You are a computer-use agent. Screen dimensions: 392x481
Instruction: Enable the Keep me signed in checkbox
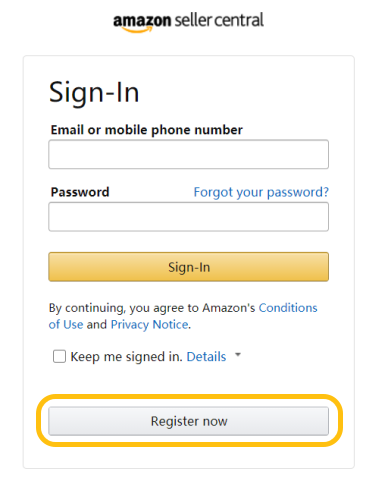point(59,356)
